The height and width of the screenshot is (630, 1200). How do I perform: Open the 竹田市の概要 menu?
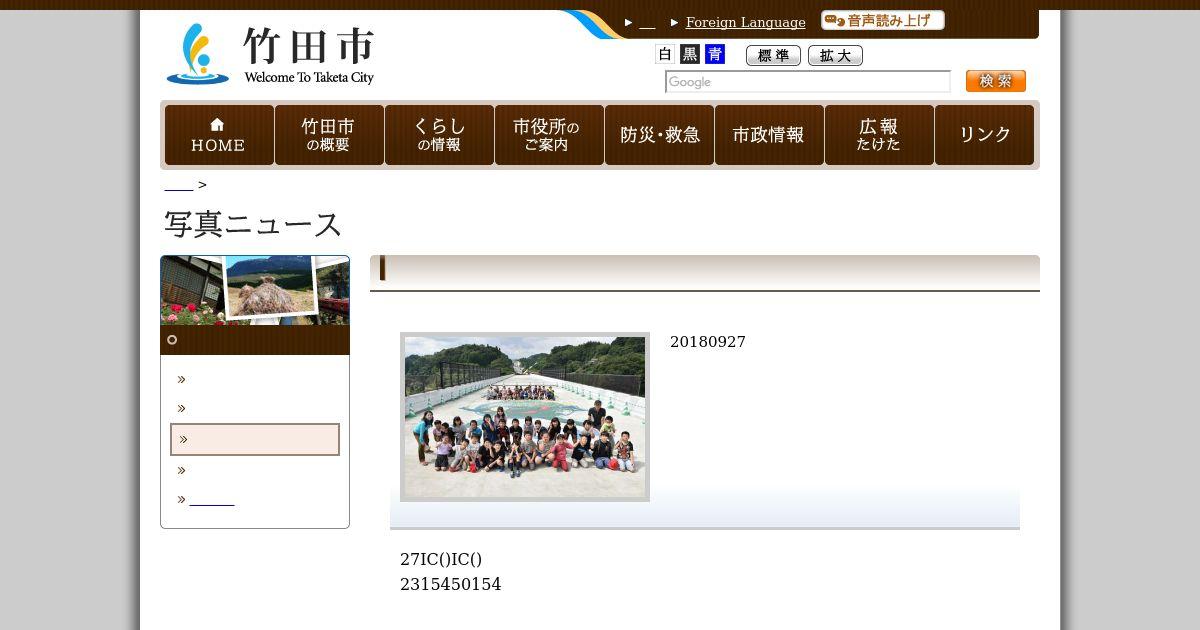(329, 135)
